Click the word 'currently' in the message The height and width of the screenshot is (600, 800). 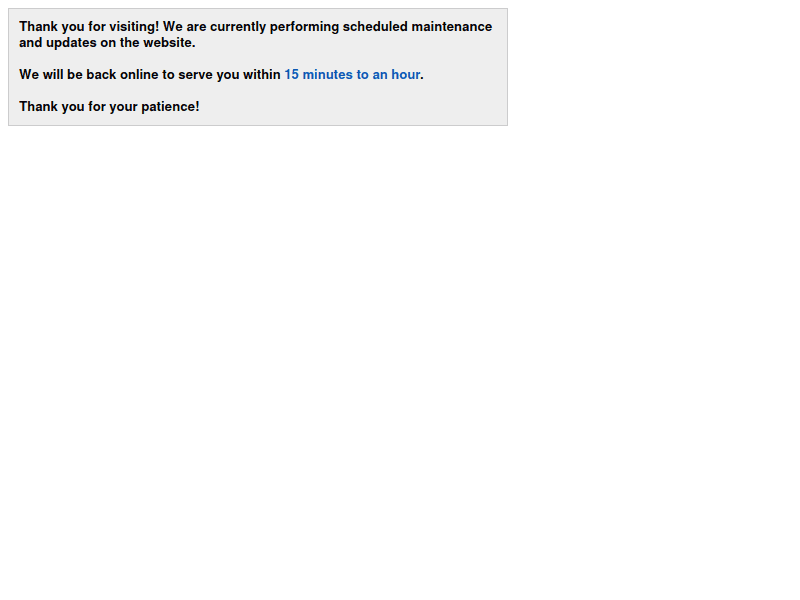[x=238, y=27]
